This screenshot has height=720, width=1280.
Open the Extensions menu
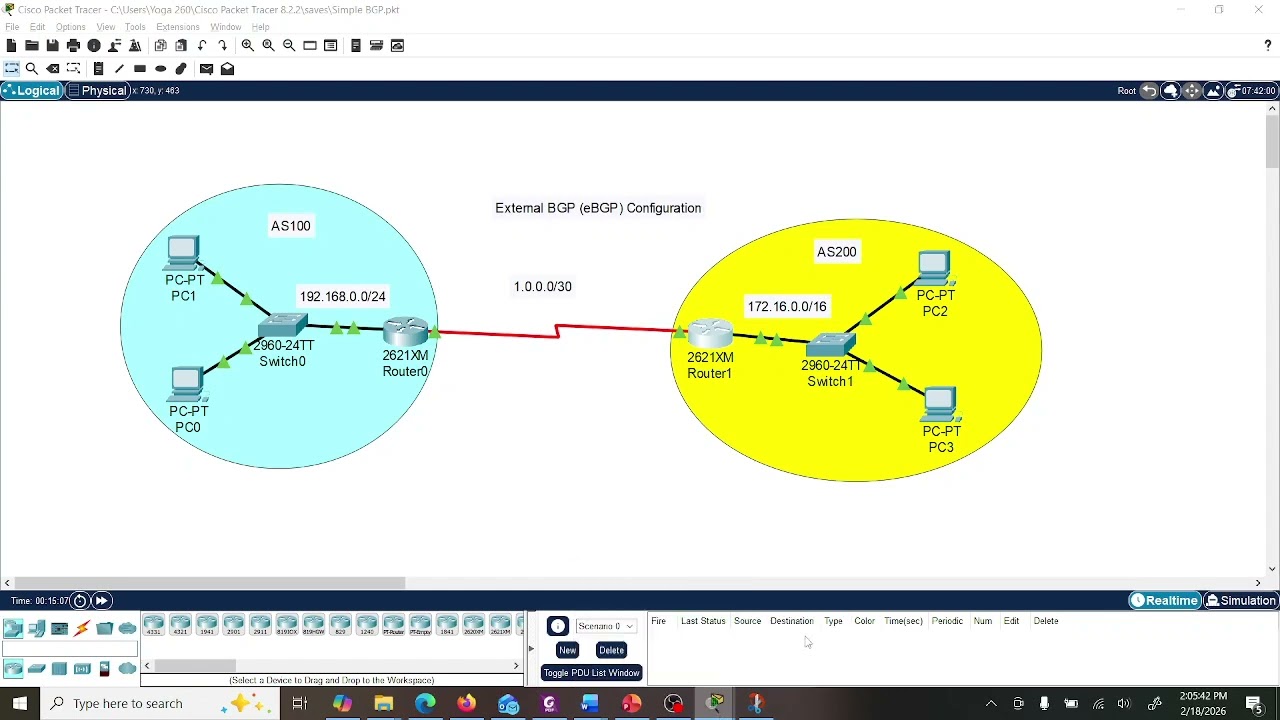click(x=178, y=27)
